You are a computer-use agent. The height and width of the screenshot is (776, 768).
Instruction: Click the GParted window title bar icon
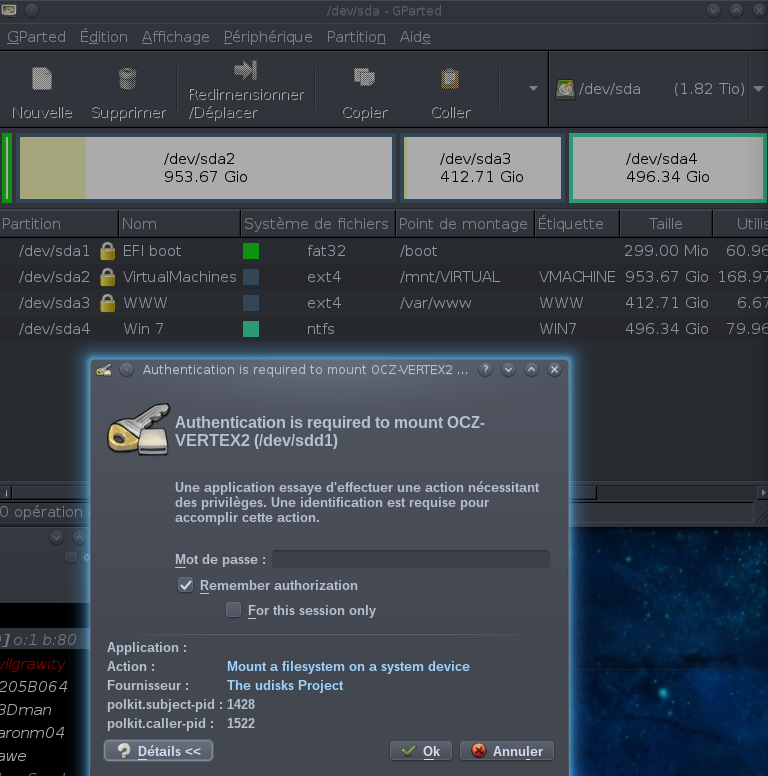9,10
